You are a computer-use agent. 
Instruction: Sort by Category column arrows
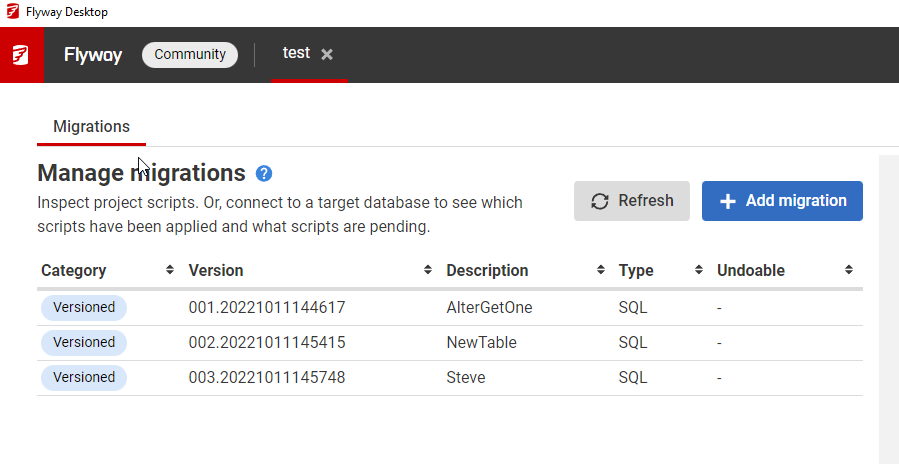[169, 270]
